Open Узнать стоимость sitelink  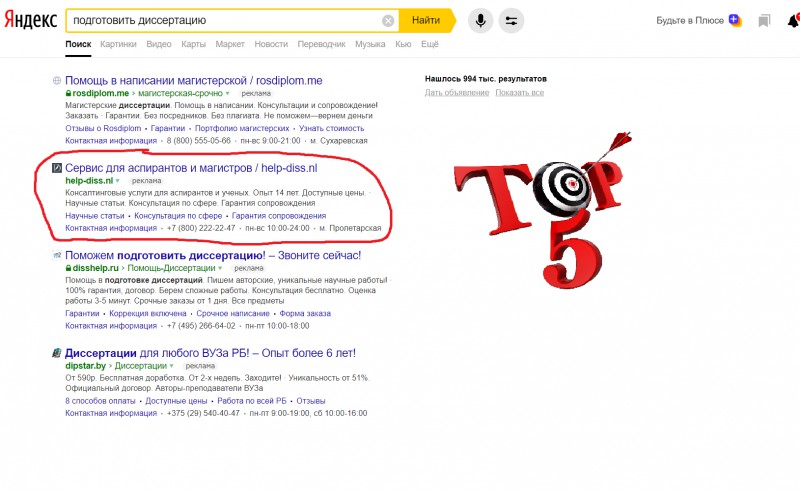point(331,128)
